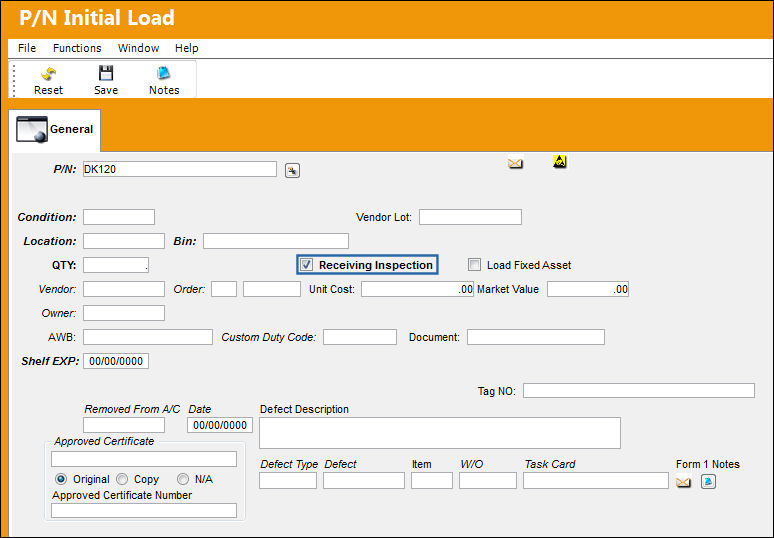The width and height of the screenshot is (774, 538).
Task: Click the Task Card input field
Action: (x=596, y=481)
